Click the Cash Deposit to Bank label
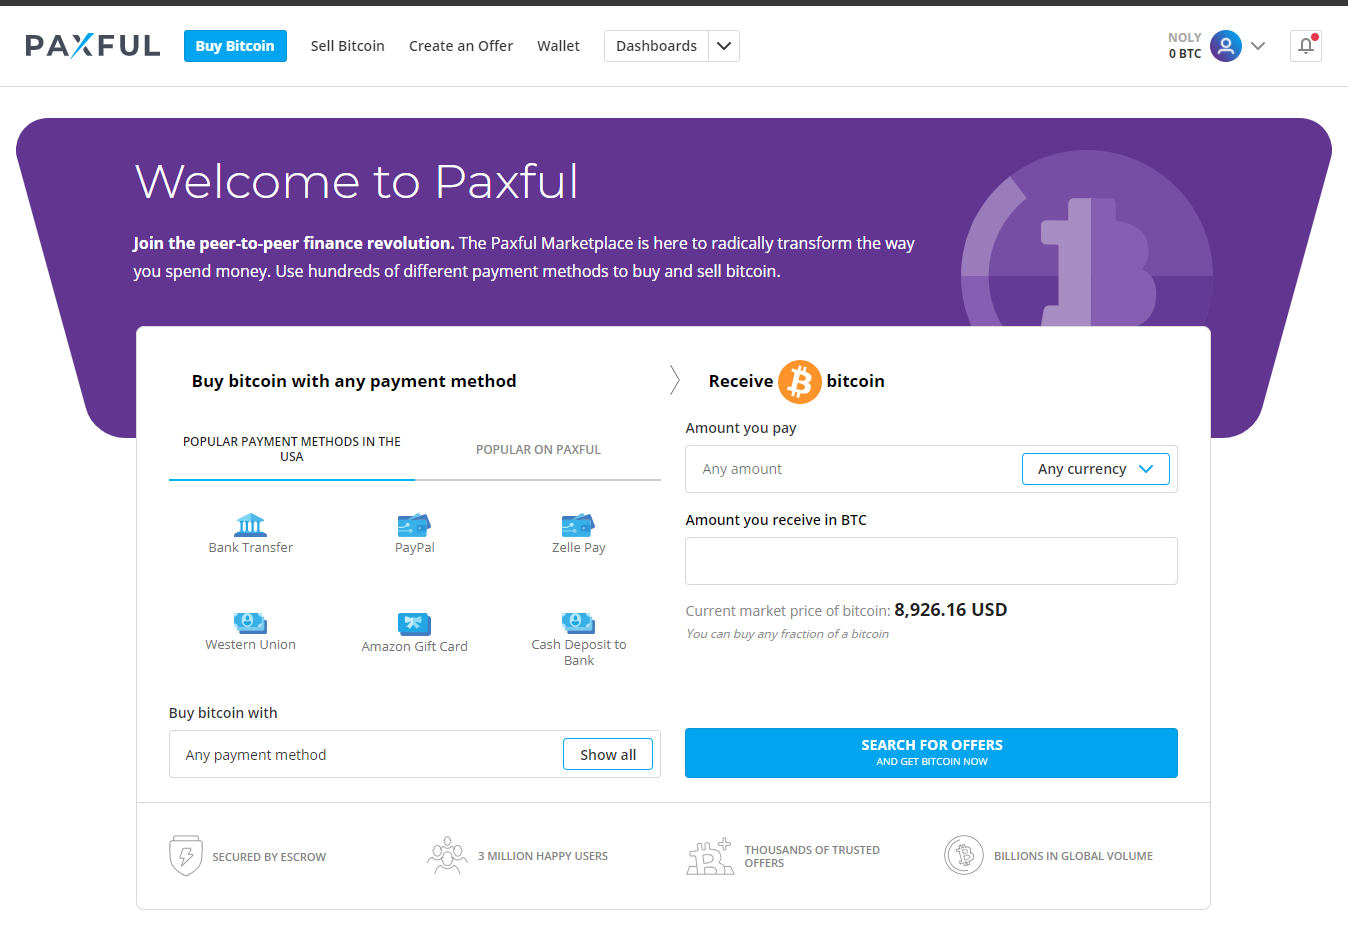Viewport: 1348px width, 938px height. 579,652
